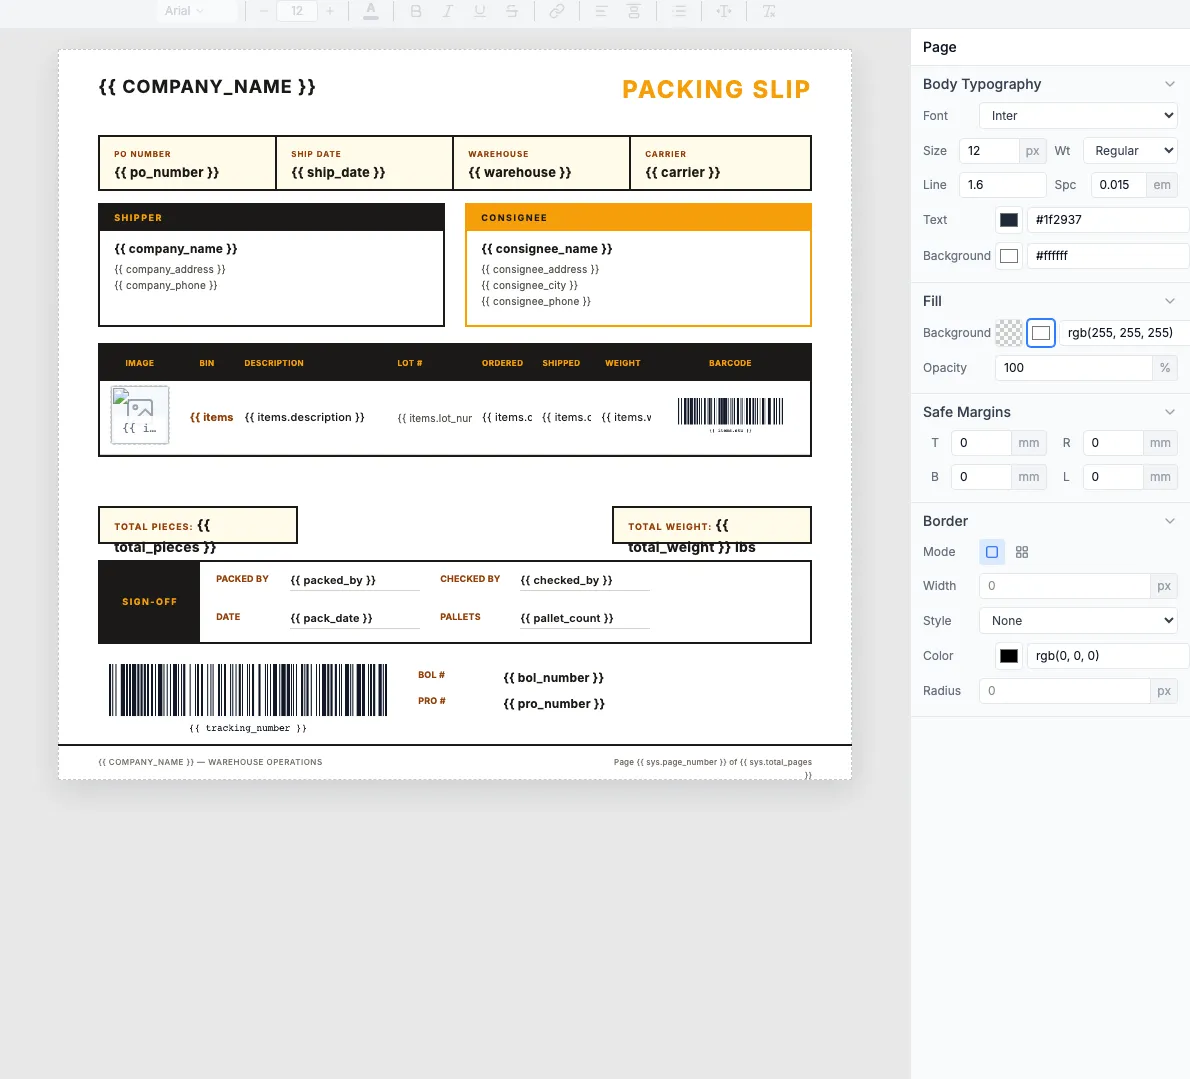The height and width of the screenshot is (1079, 1190).
Task: Collapse the Safe Margins section
Action: click(x=1170, y=411)
